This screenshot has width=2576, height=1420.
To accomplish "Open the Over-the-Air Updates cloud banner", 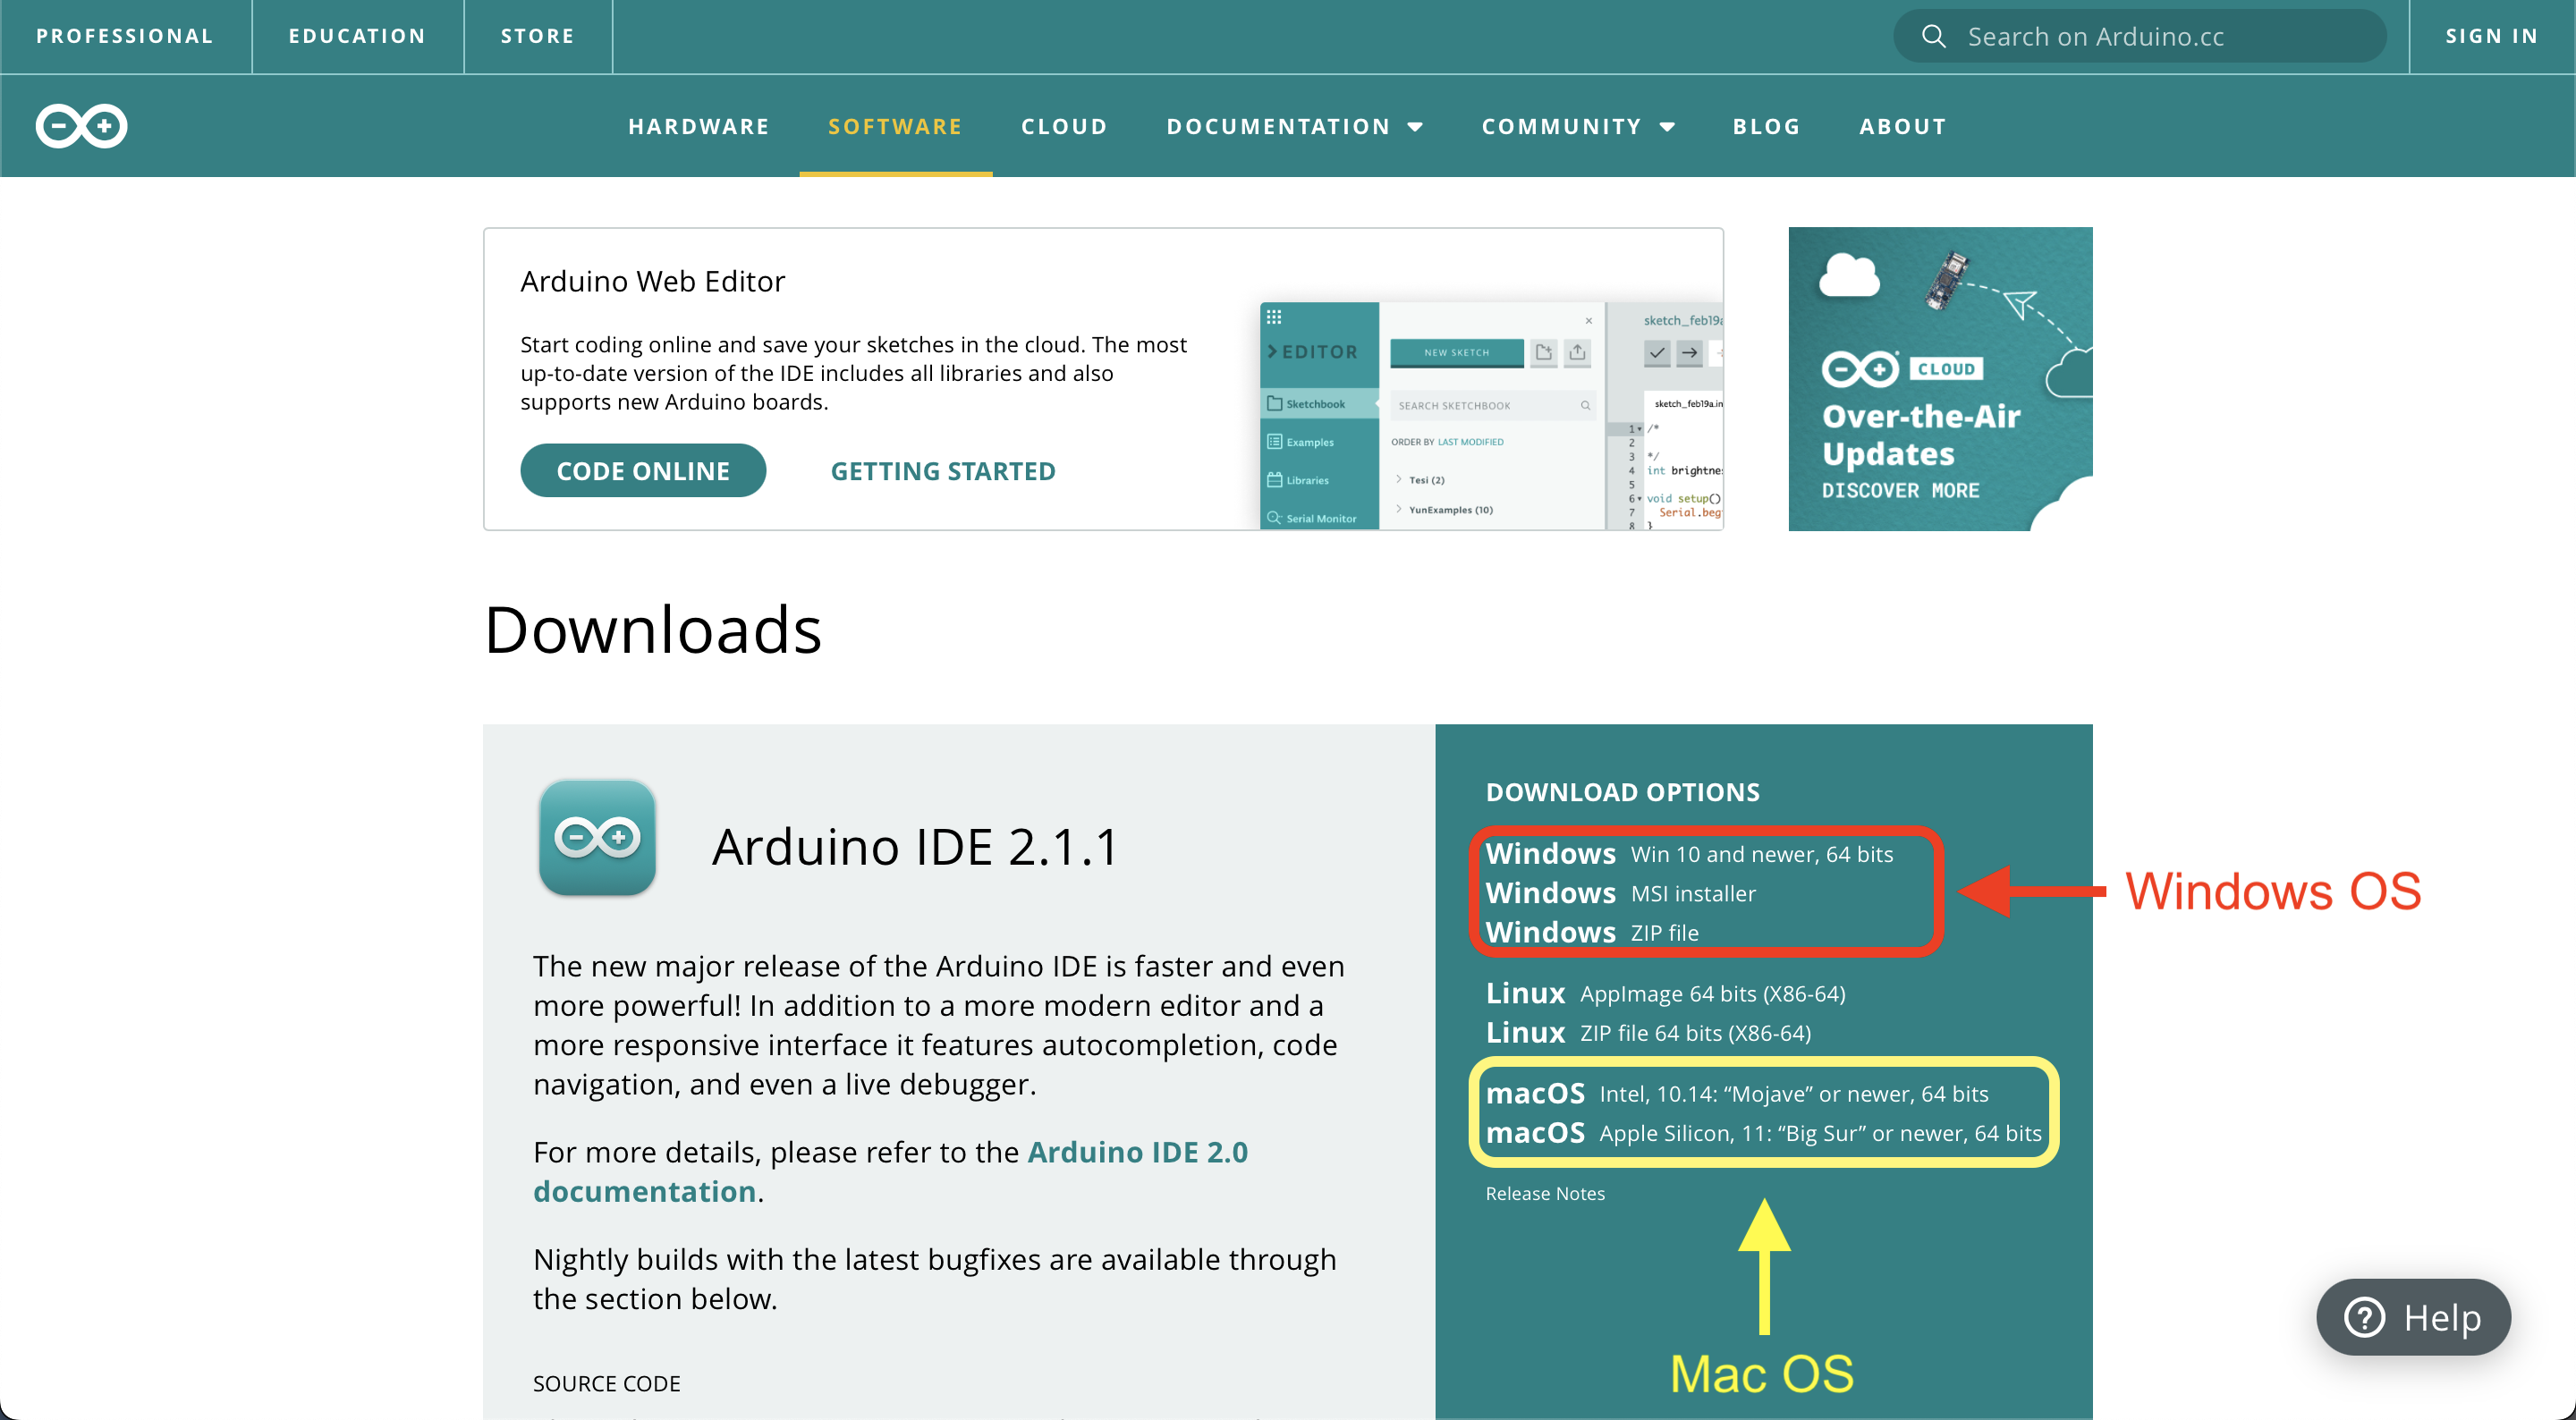I will pyautogui.click(x=1940, y=378).
